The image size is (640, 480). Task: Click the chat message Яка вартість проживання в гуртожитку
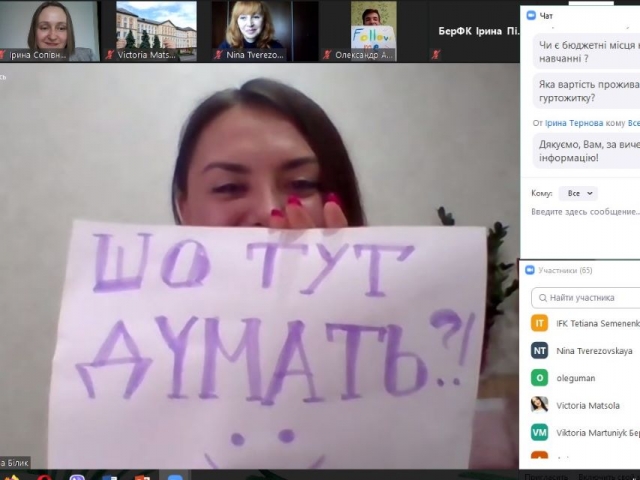point(587,91)
